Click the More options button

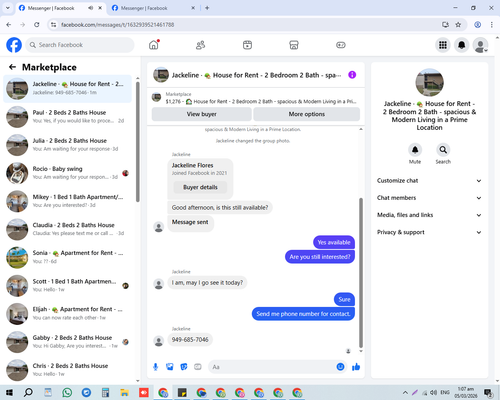tap(307, 114)
